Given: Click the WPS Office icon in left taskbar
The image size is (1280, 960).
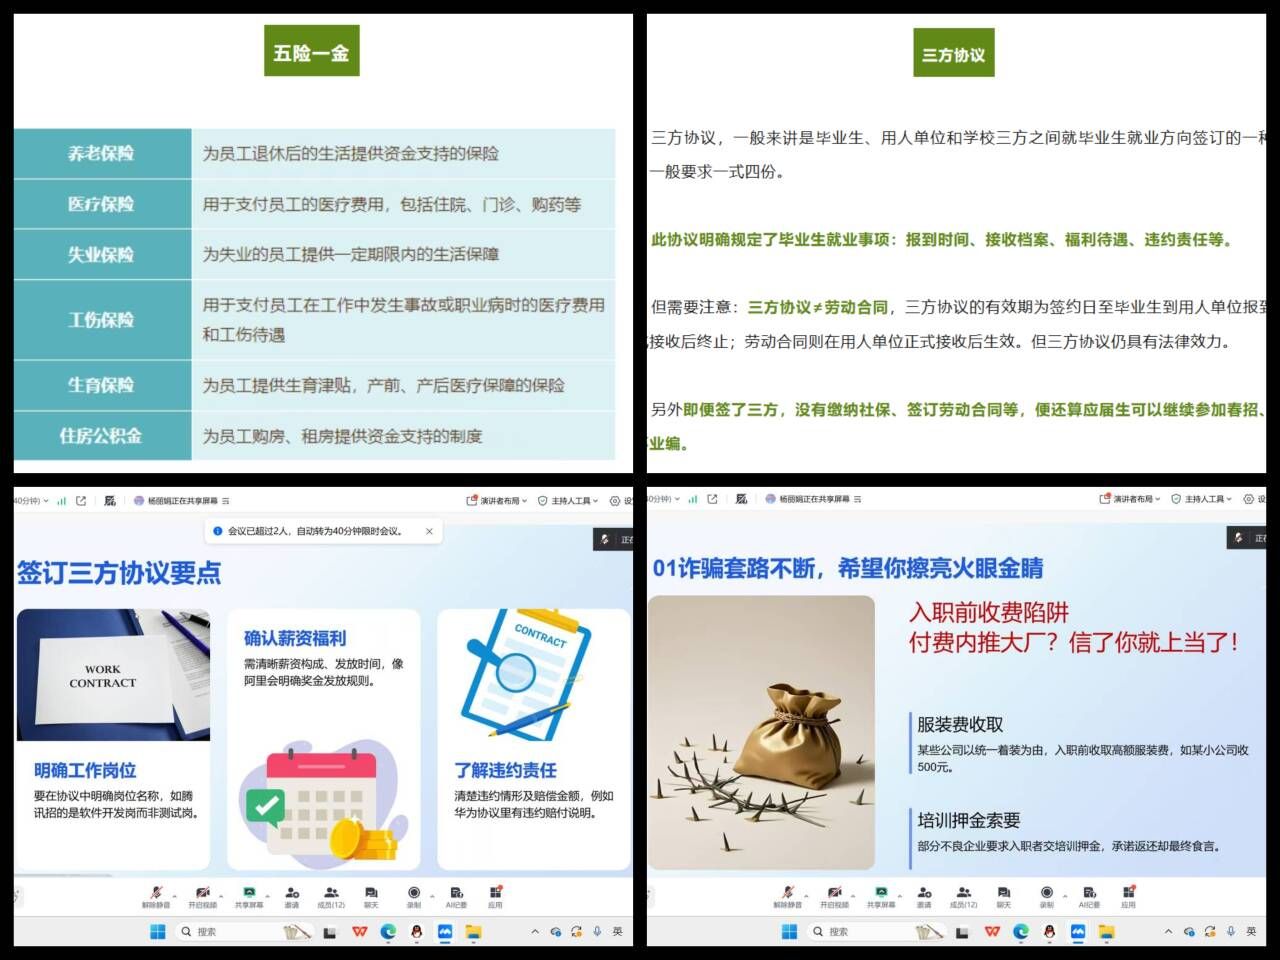Looking at the screenshot, I should pos(360,931).
